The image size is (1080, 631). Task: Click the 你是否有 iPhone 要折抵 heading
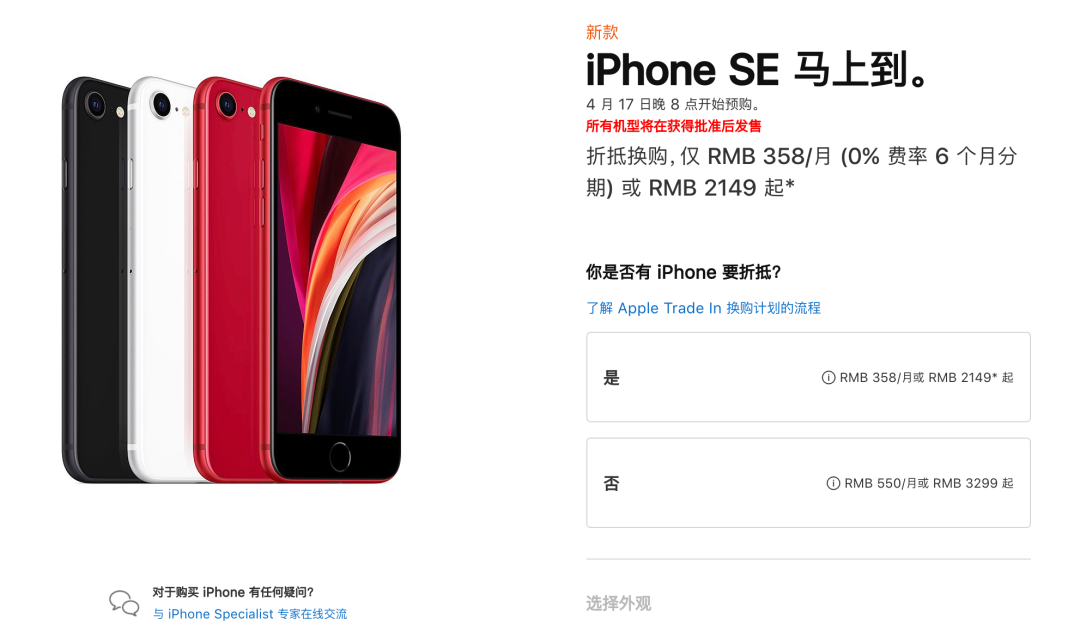coord(683,272)
